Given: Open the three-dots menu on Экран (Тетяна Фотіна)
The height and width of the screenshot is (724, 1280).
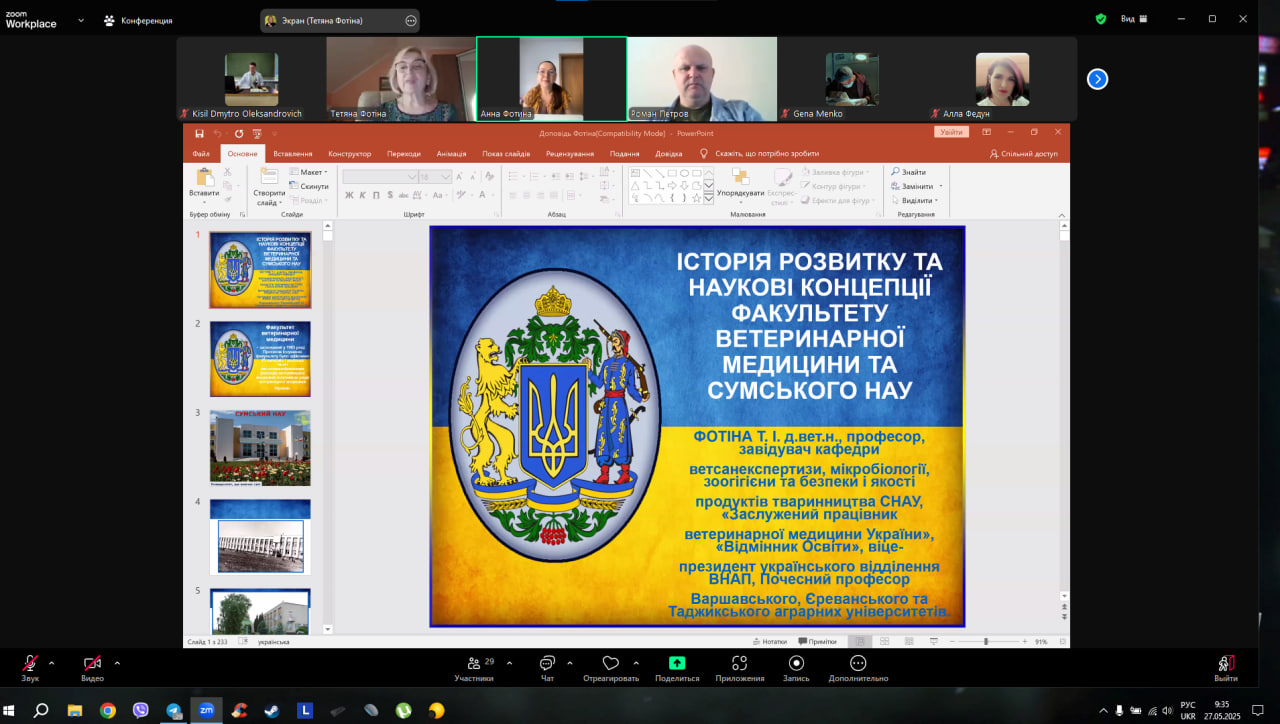Looking at the screenshot, I should (x=410, y=20).
